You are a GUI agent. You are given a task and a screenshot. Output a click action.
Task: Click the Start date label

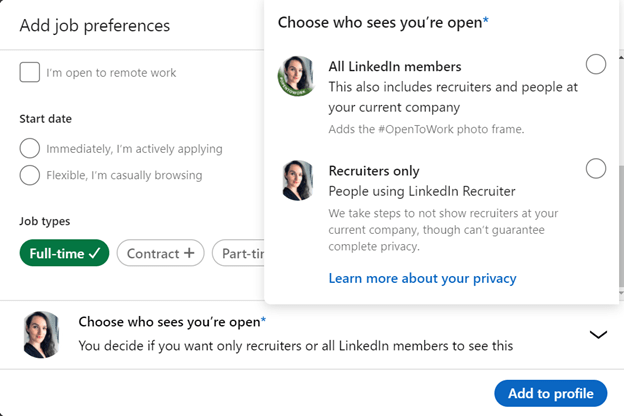coord(45,119)
